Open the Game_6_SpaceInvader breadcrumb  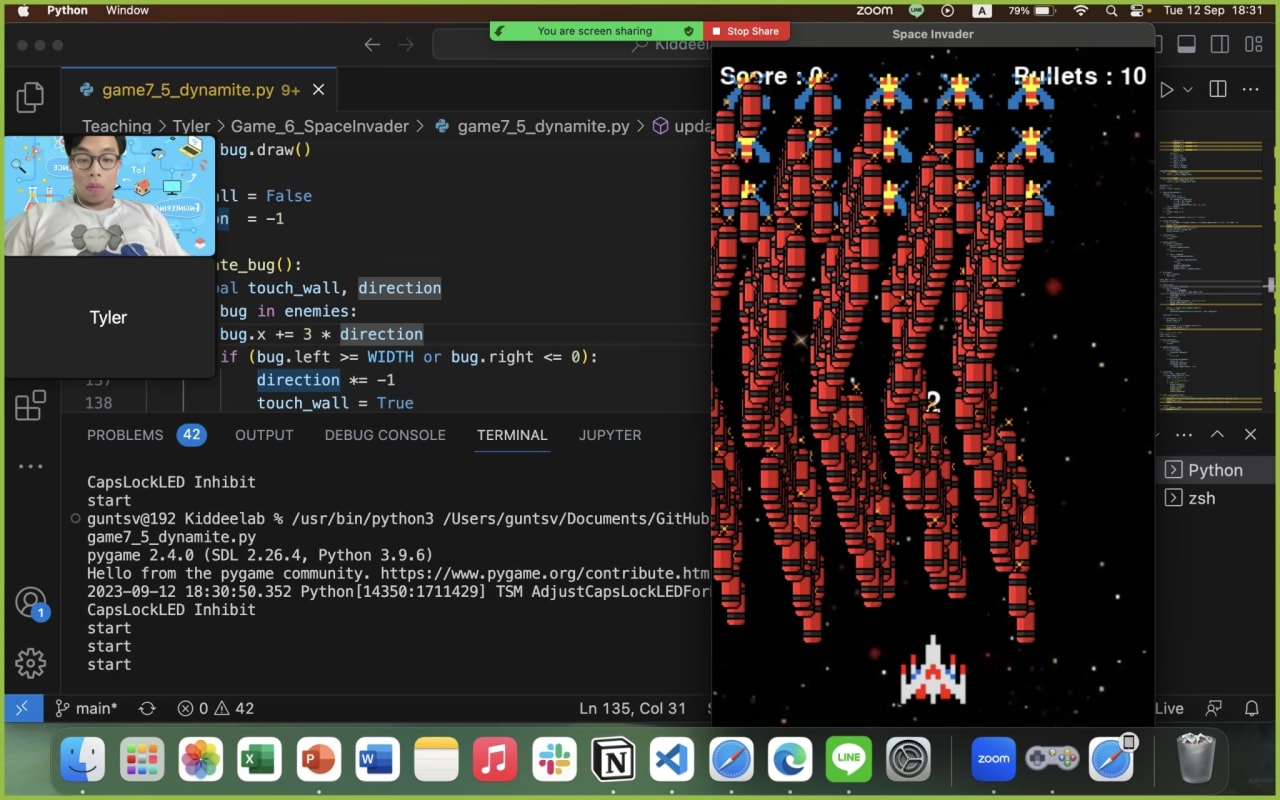320,126
